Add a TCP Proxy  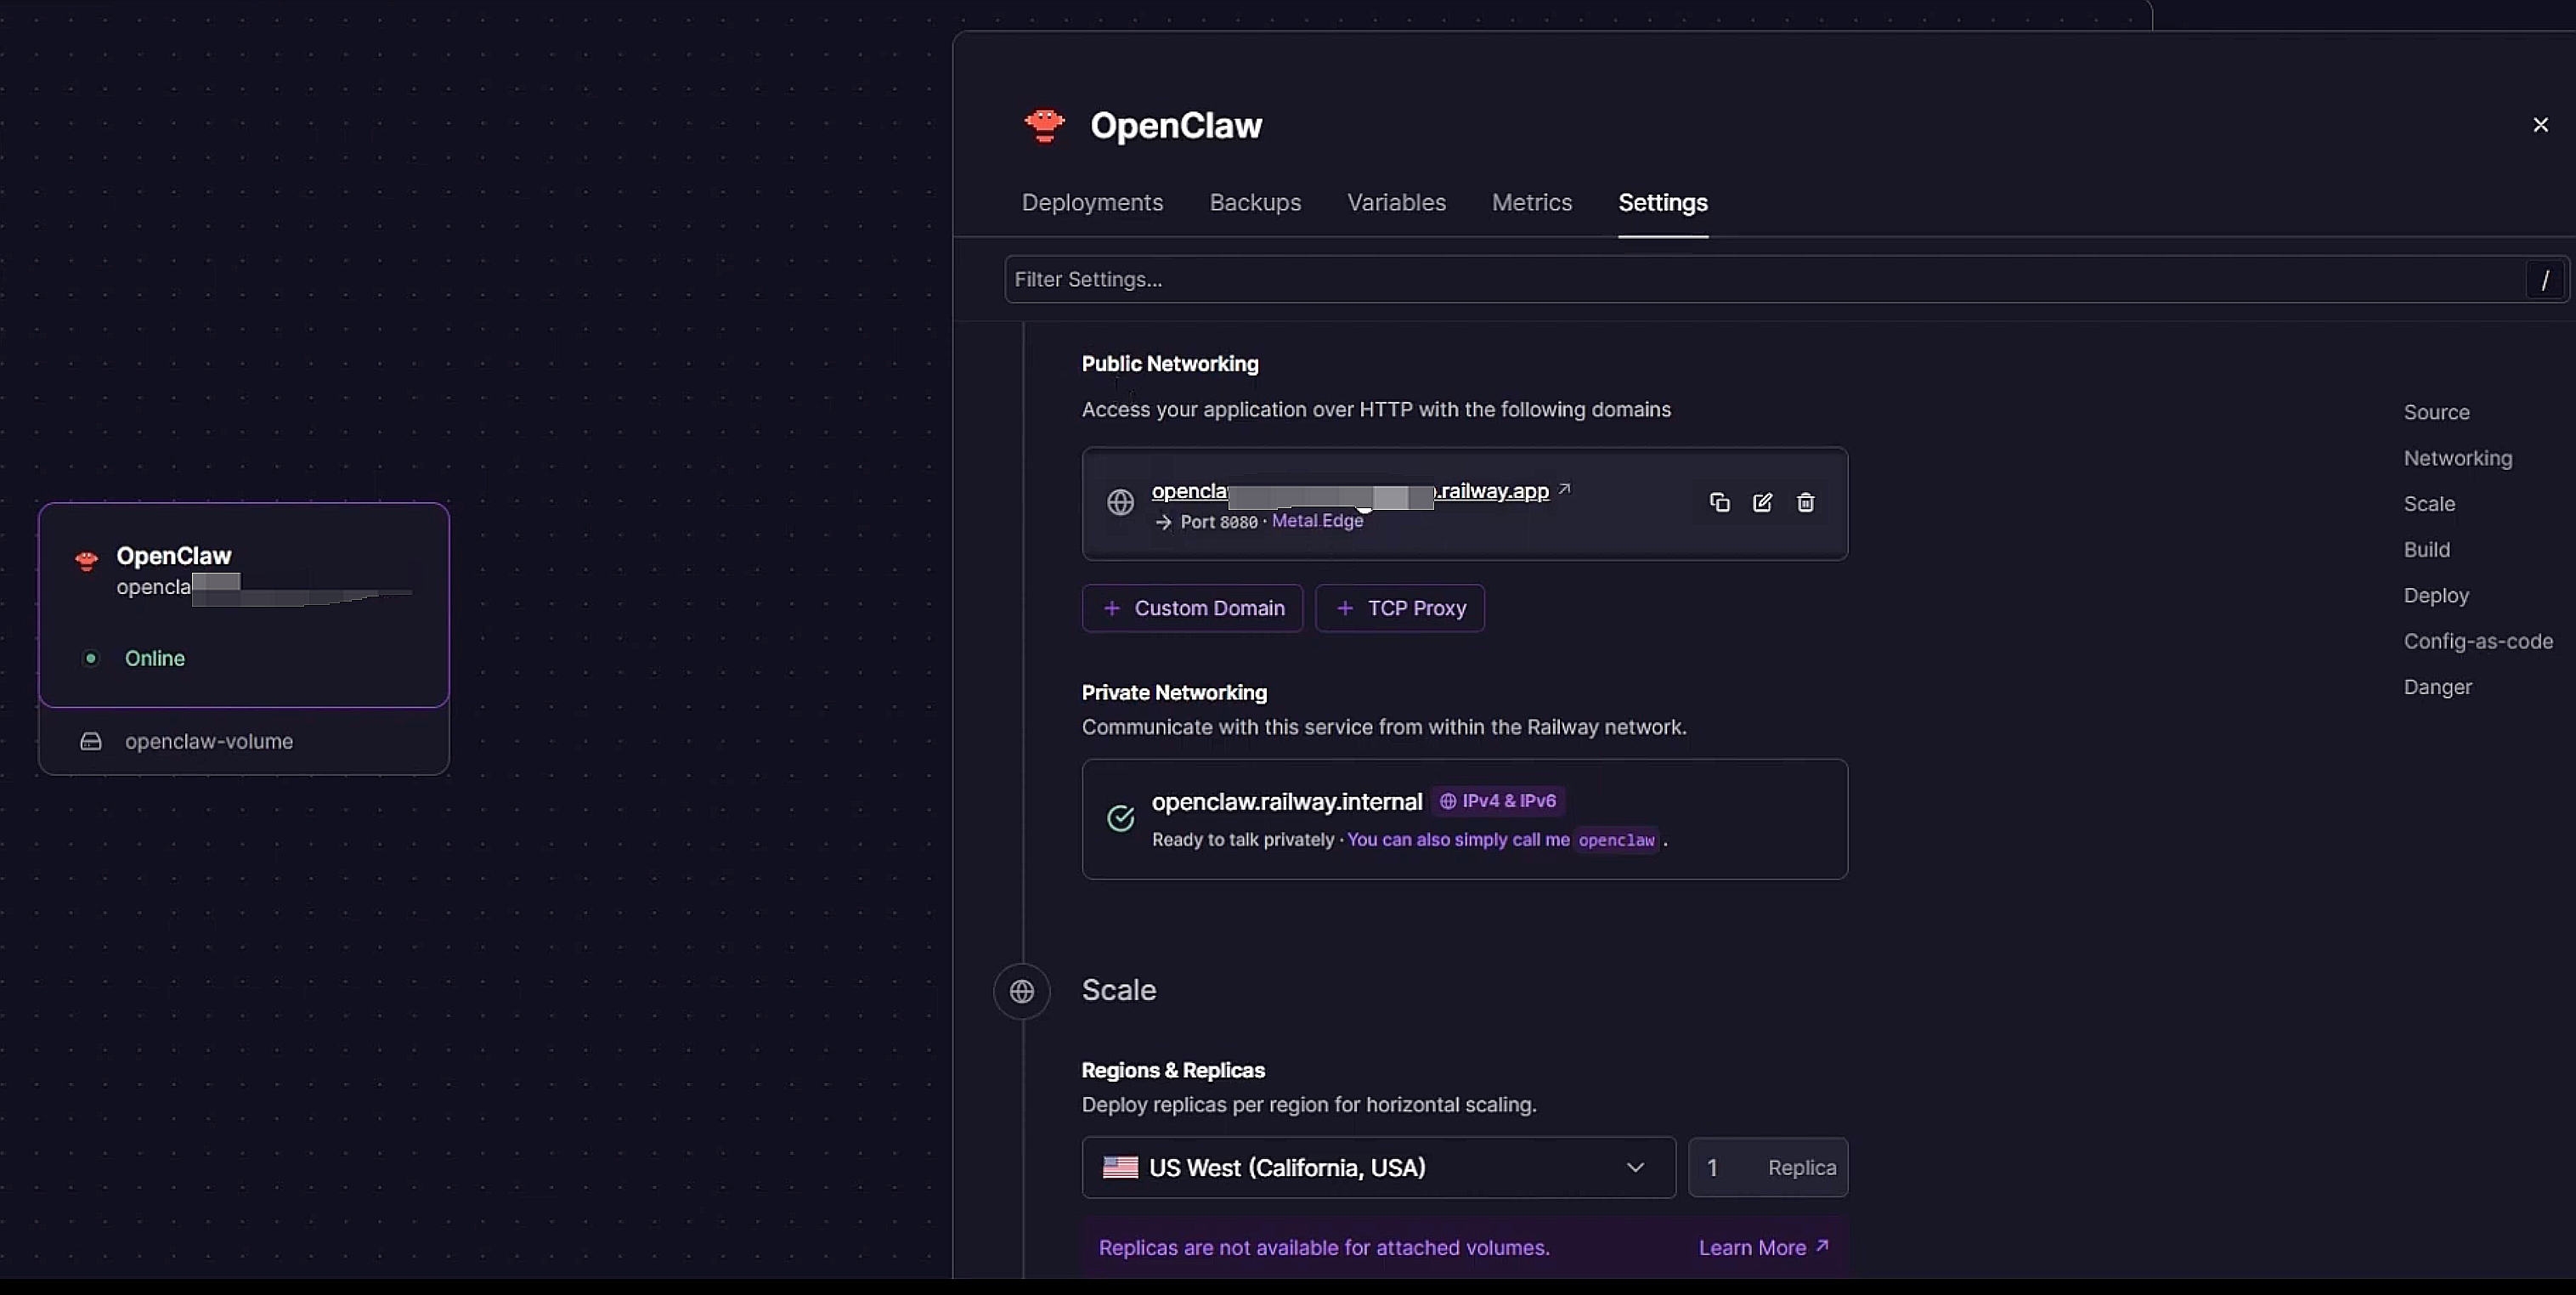[x=1399, y=608]
